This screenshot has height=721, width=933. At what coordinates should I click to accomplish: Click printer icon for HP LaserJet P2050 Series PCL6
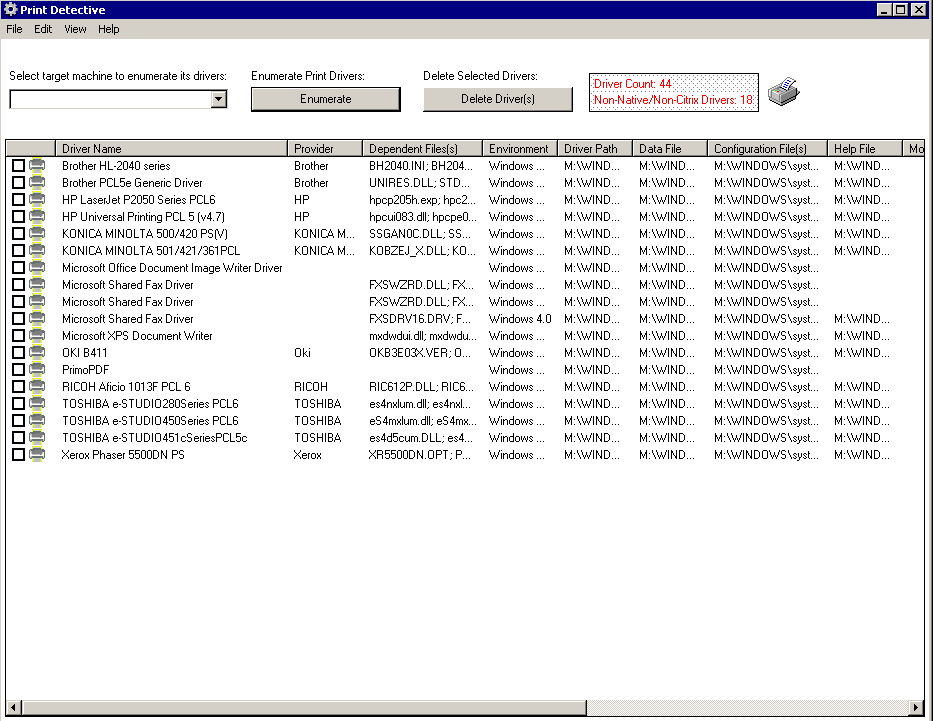pyautogui.click(x=37, y=199)
